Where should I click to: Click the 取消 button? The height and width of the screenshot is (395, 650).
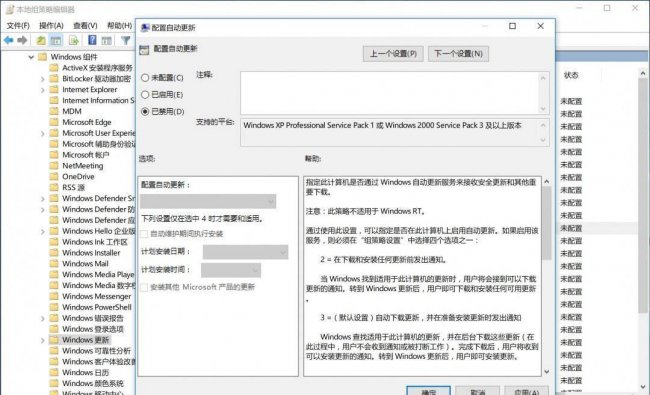pyautogui.click(x=478, y=391)
